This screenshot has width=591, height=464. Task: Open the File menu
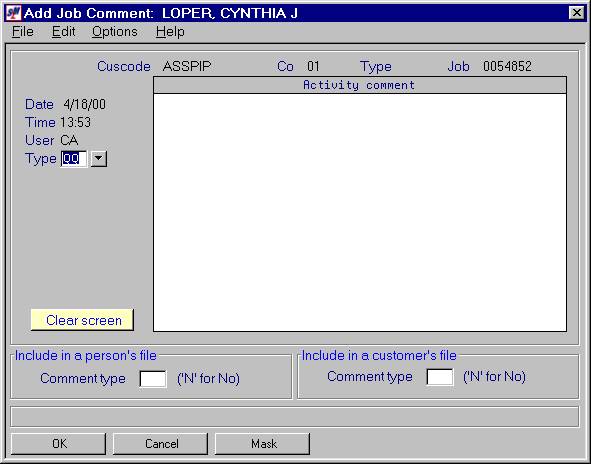tap(23, 32)
